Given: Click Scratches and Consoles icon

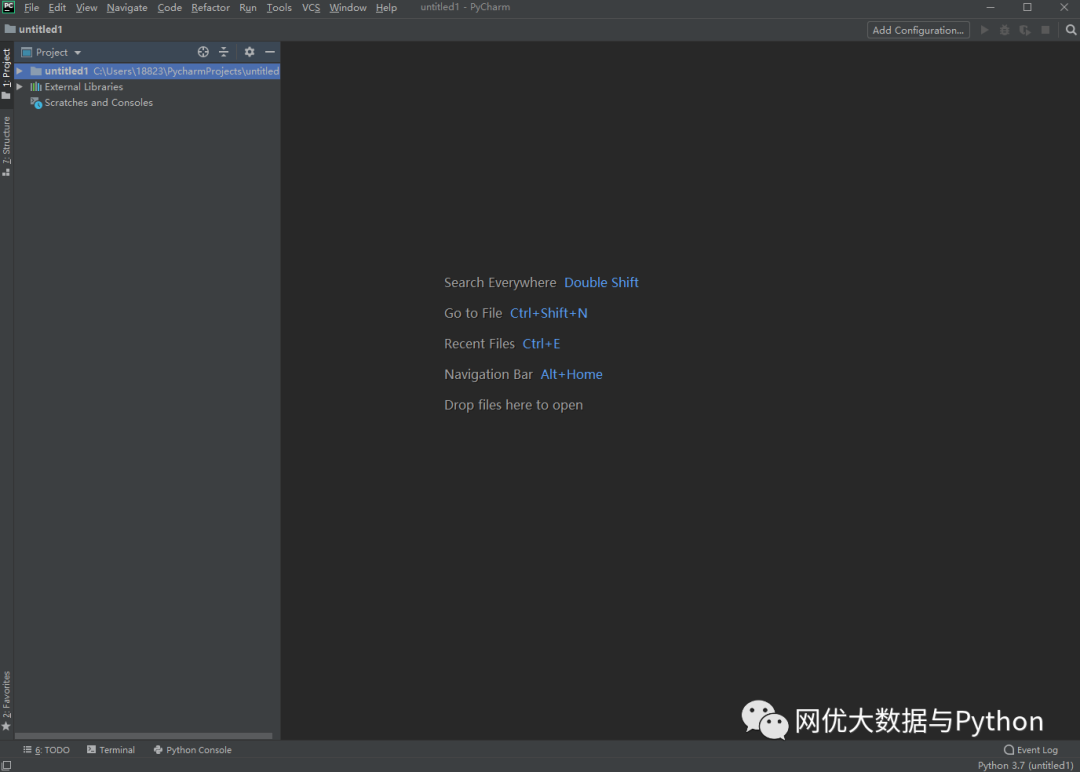Looking at the screenshot, I should click(x=37, y=103).
